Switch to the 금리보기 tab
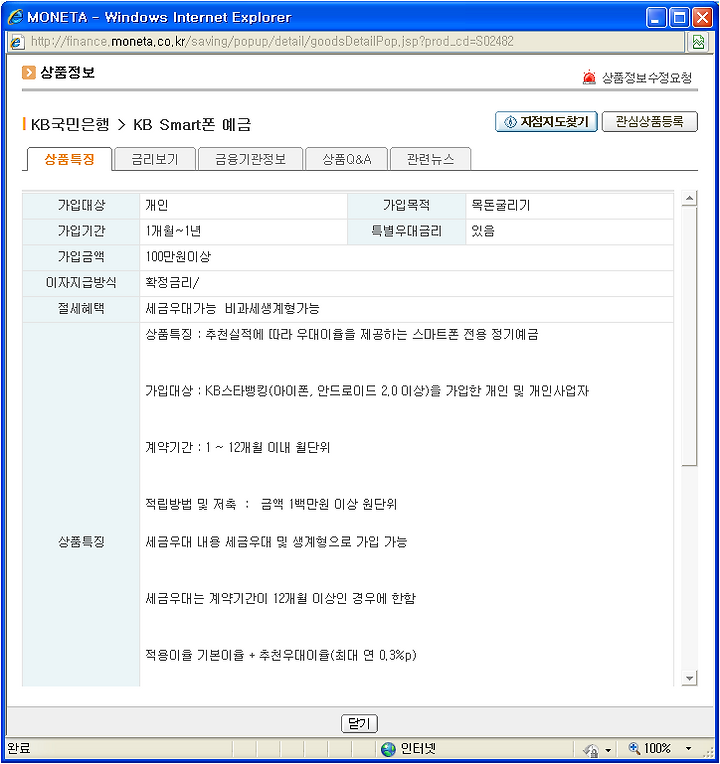 155,159
